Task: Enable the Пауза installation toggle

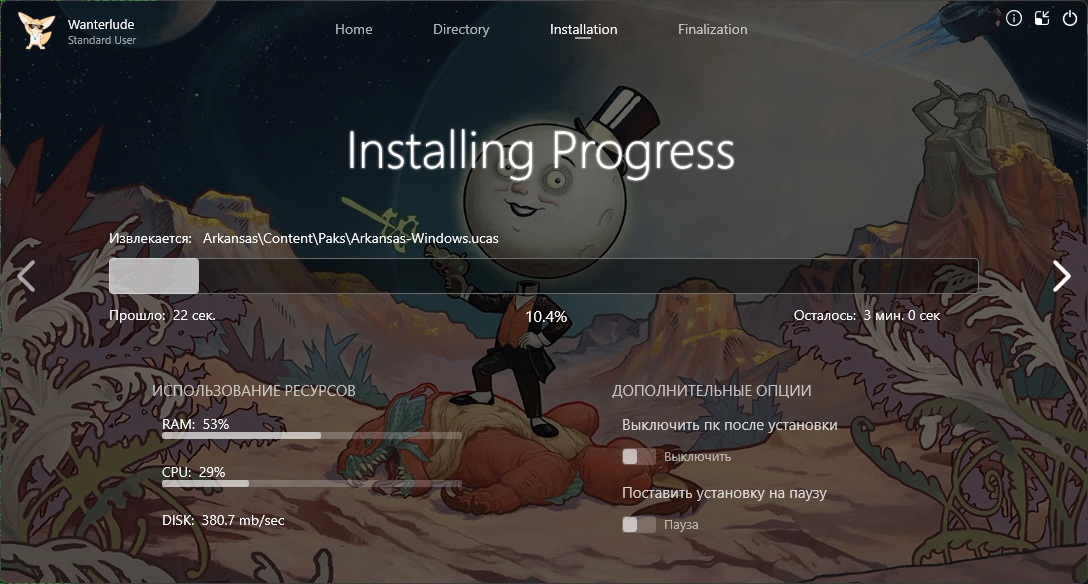Action: (x=638, y=525)
